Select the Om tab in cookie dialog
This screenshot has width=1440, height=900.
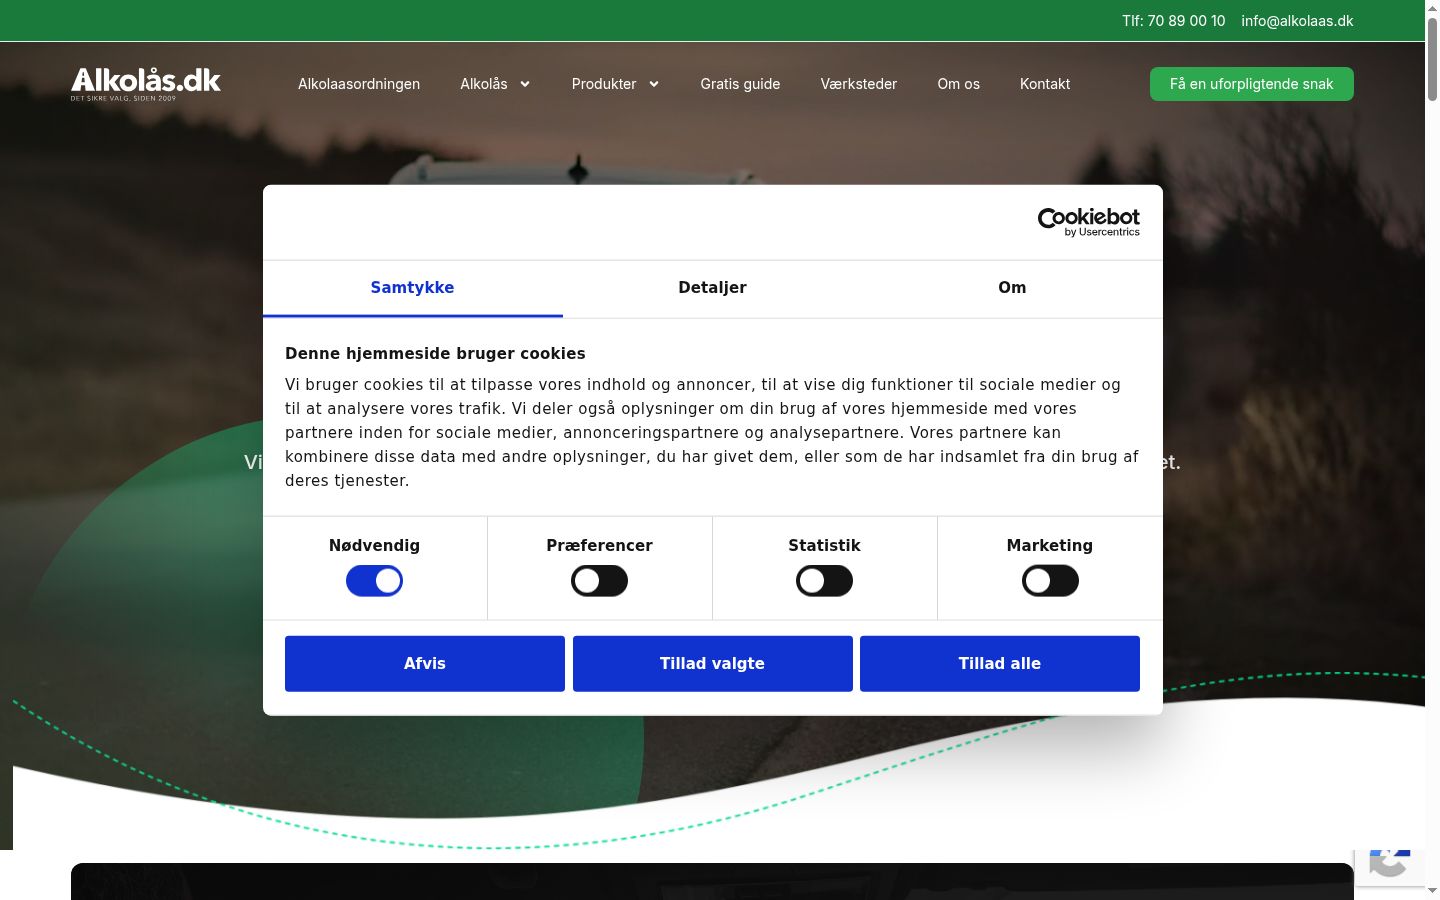point(1012,288)
